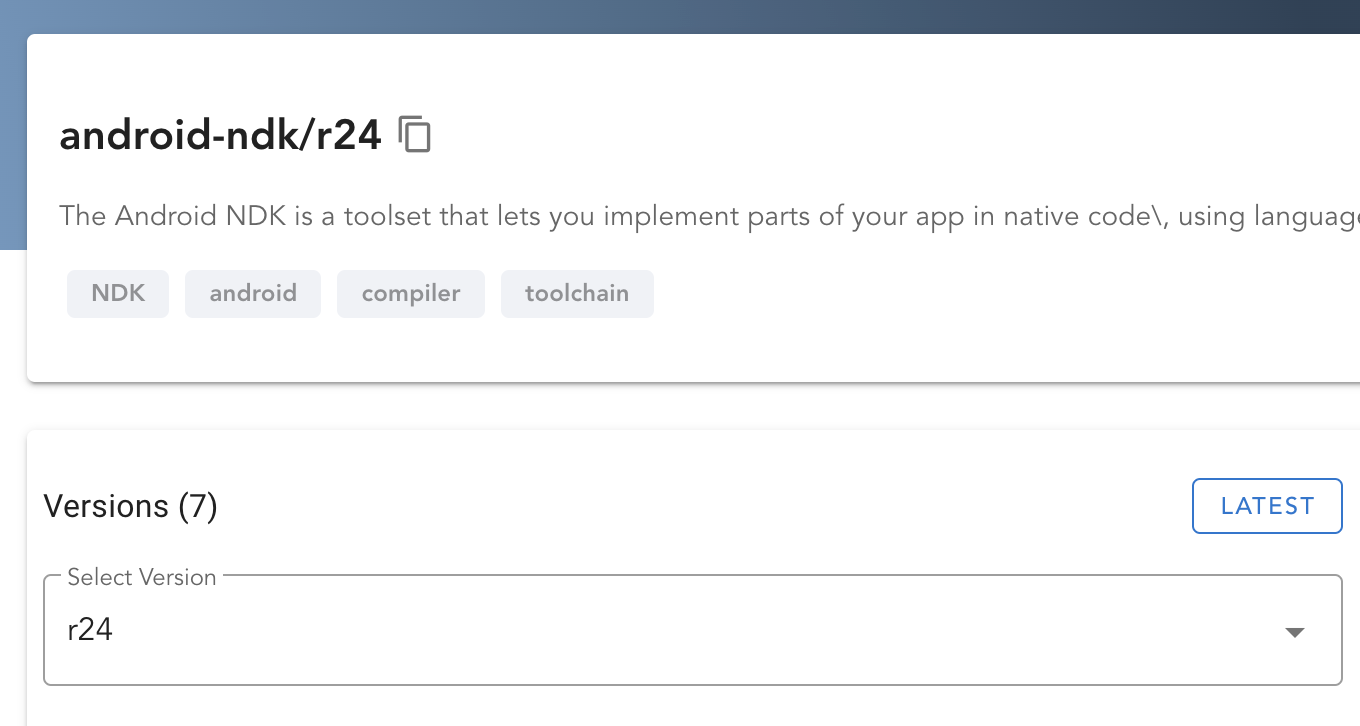
Task: Toggle the LATEST filter button
Action: [1266, 506]
